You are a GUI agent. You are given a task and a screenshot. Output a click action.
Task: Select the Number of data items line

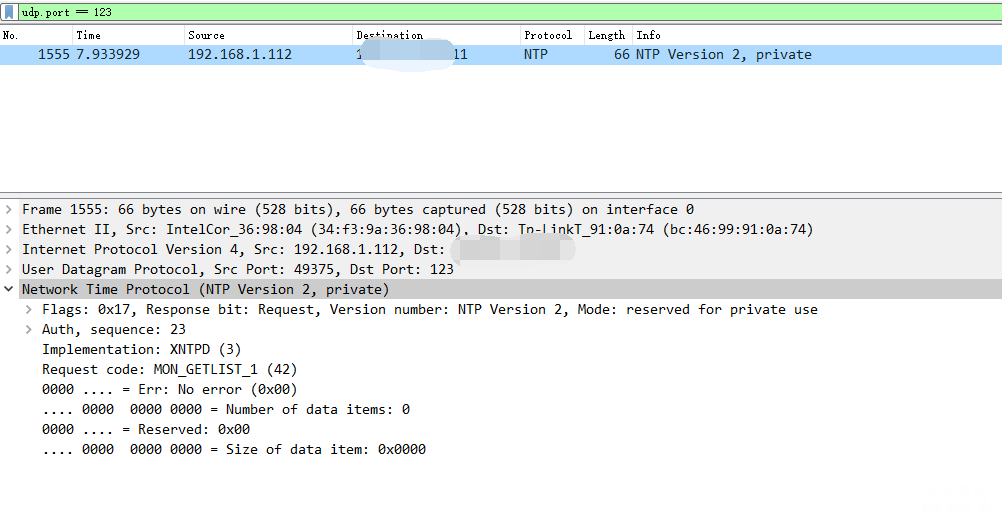pos(226,409)
